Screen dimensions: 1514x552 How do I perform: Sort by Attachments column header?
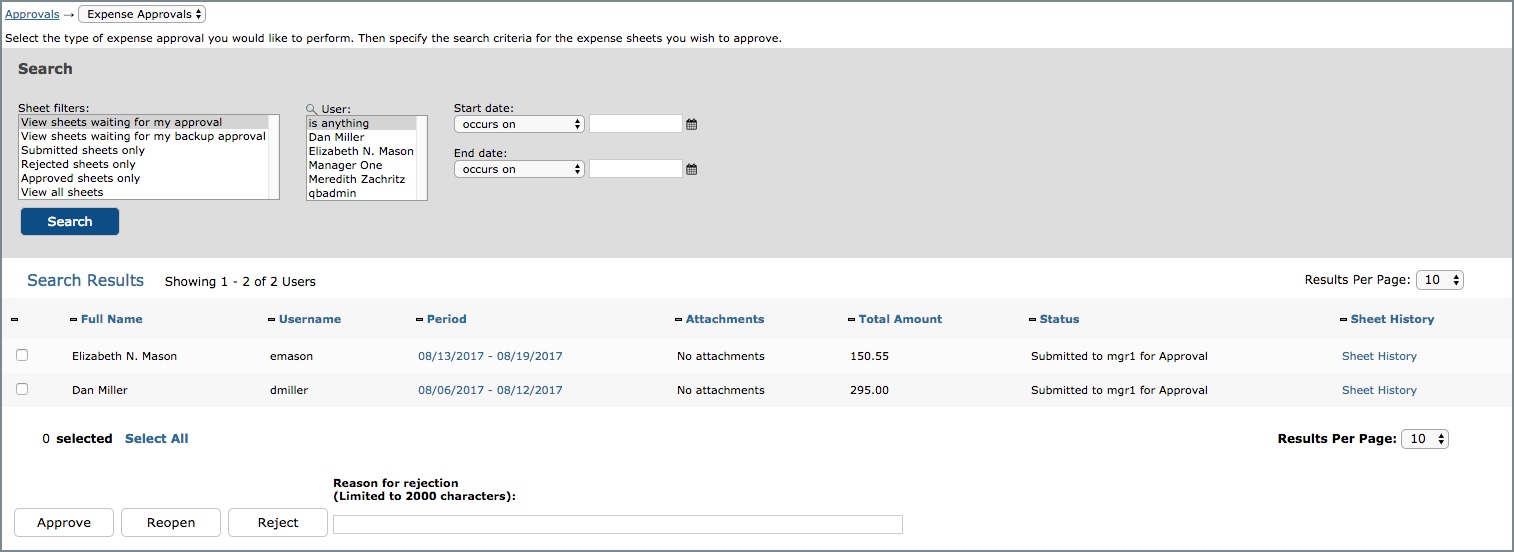point(725,319)
